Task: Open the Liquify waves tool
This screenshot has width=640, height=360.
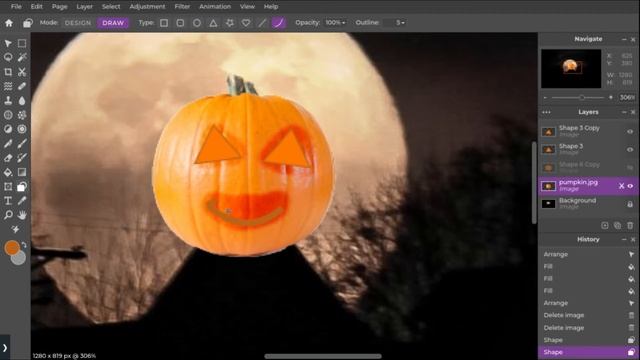Action: 8,86
